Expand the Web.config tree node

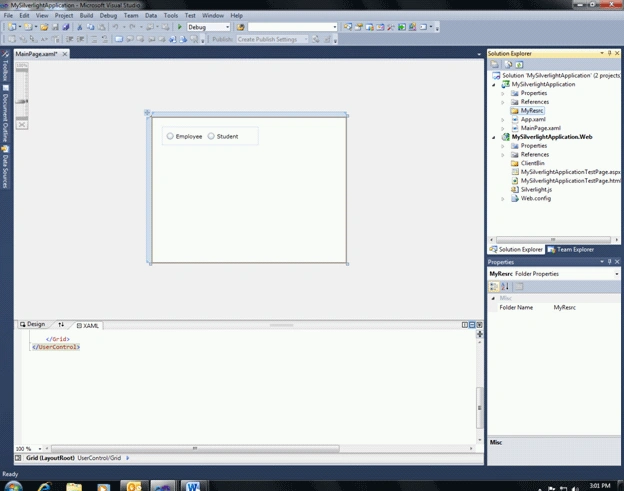click(503, 199)
